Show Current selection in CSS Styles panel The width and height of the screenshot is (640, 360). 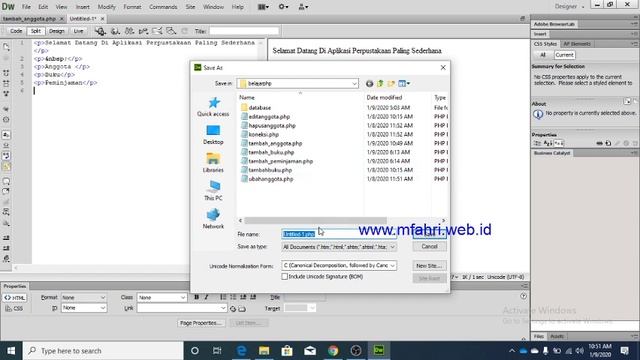[x=564, y=55]
